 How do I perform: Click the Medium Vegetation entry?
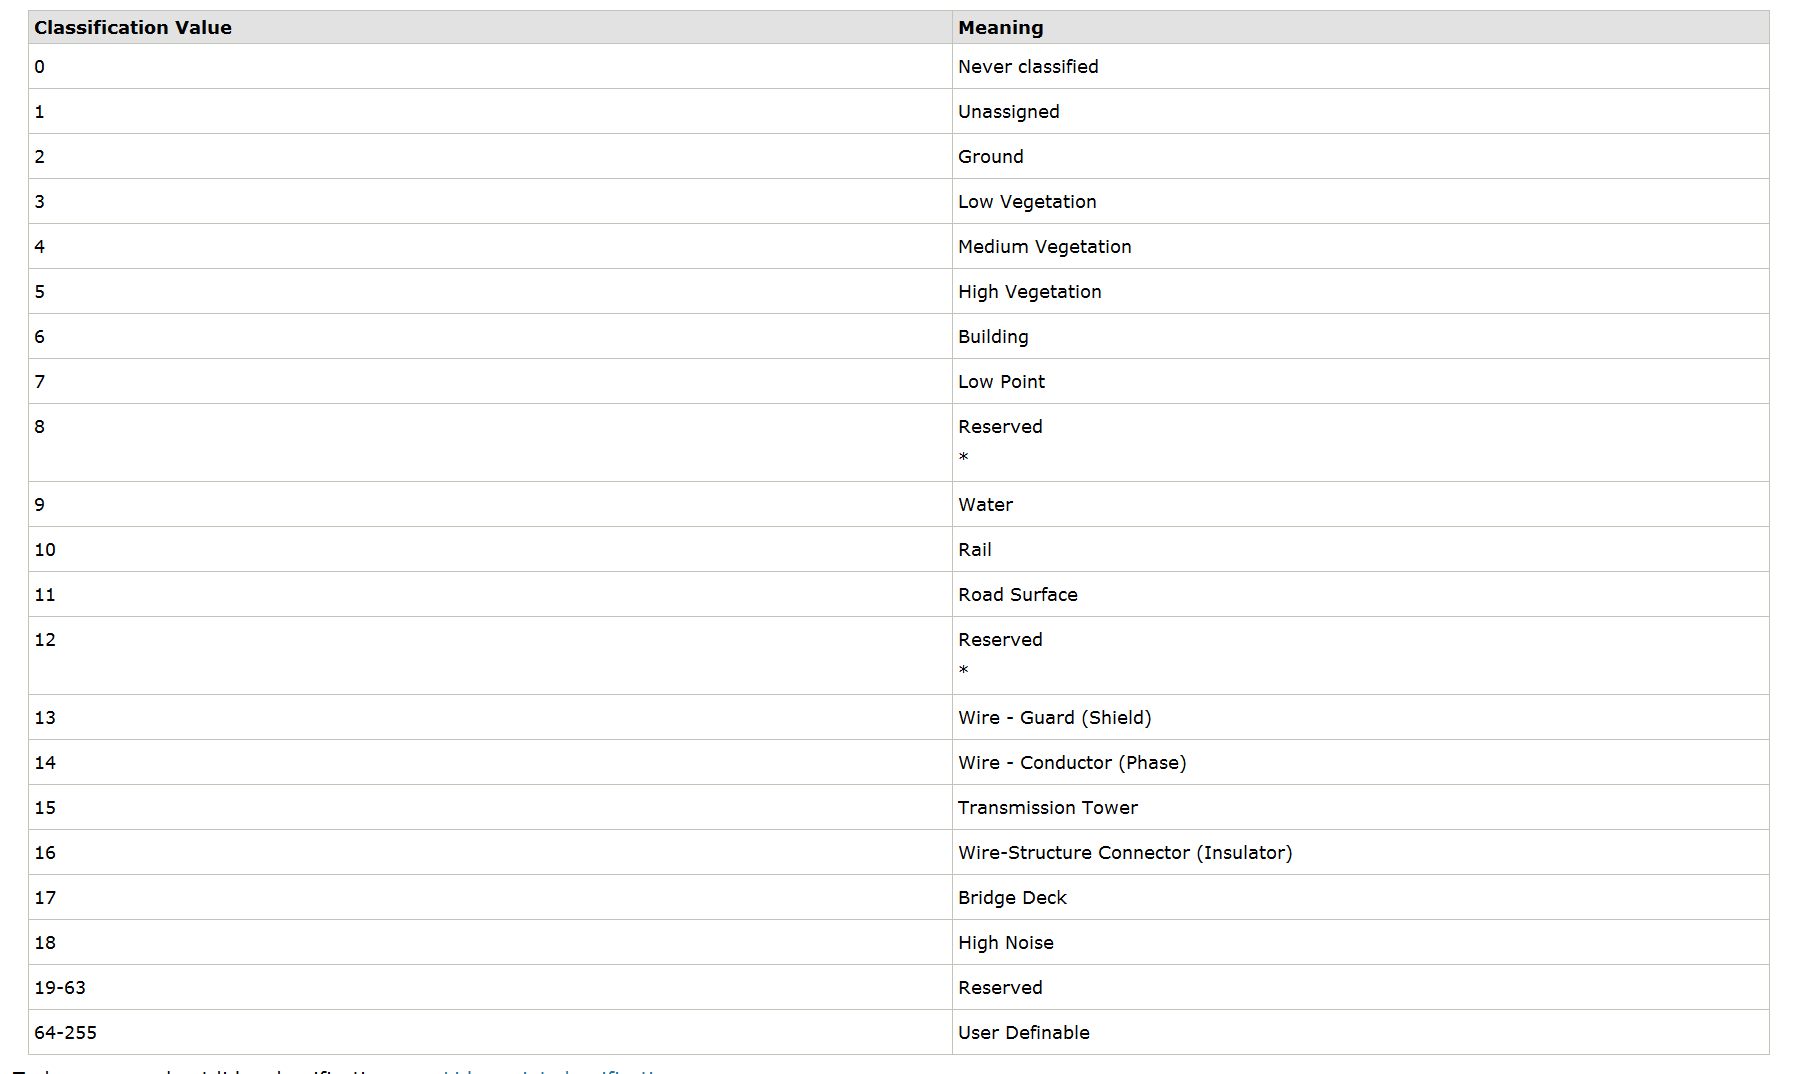pos(1044,247)
